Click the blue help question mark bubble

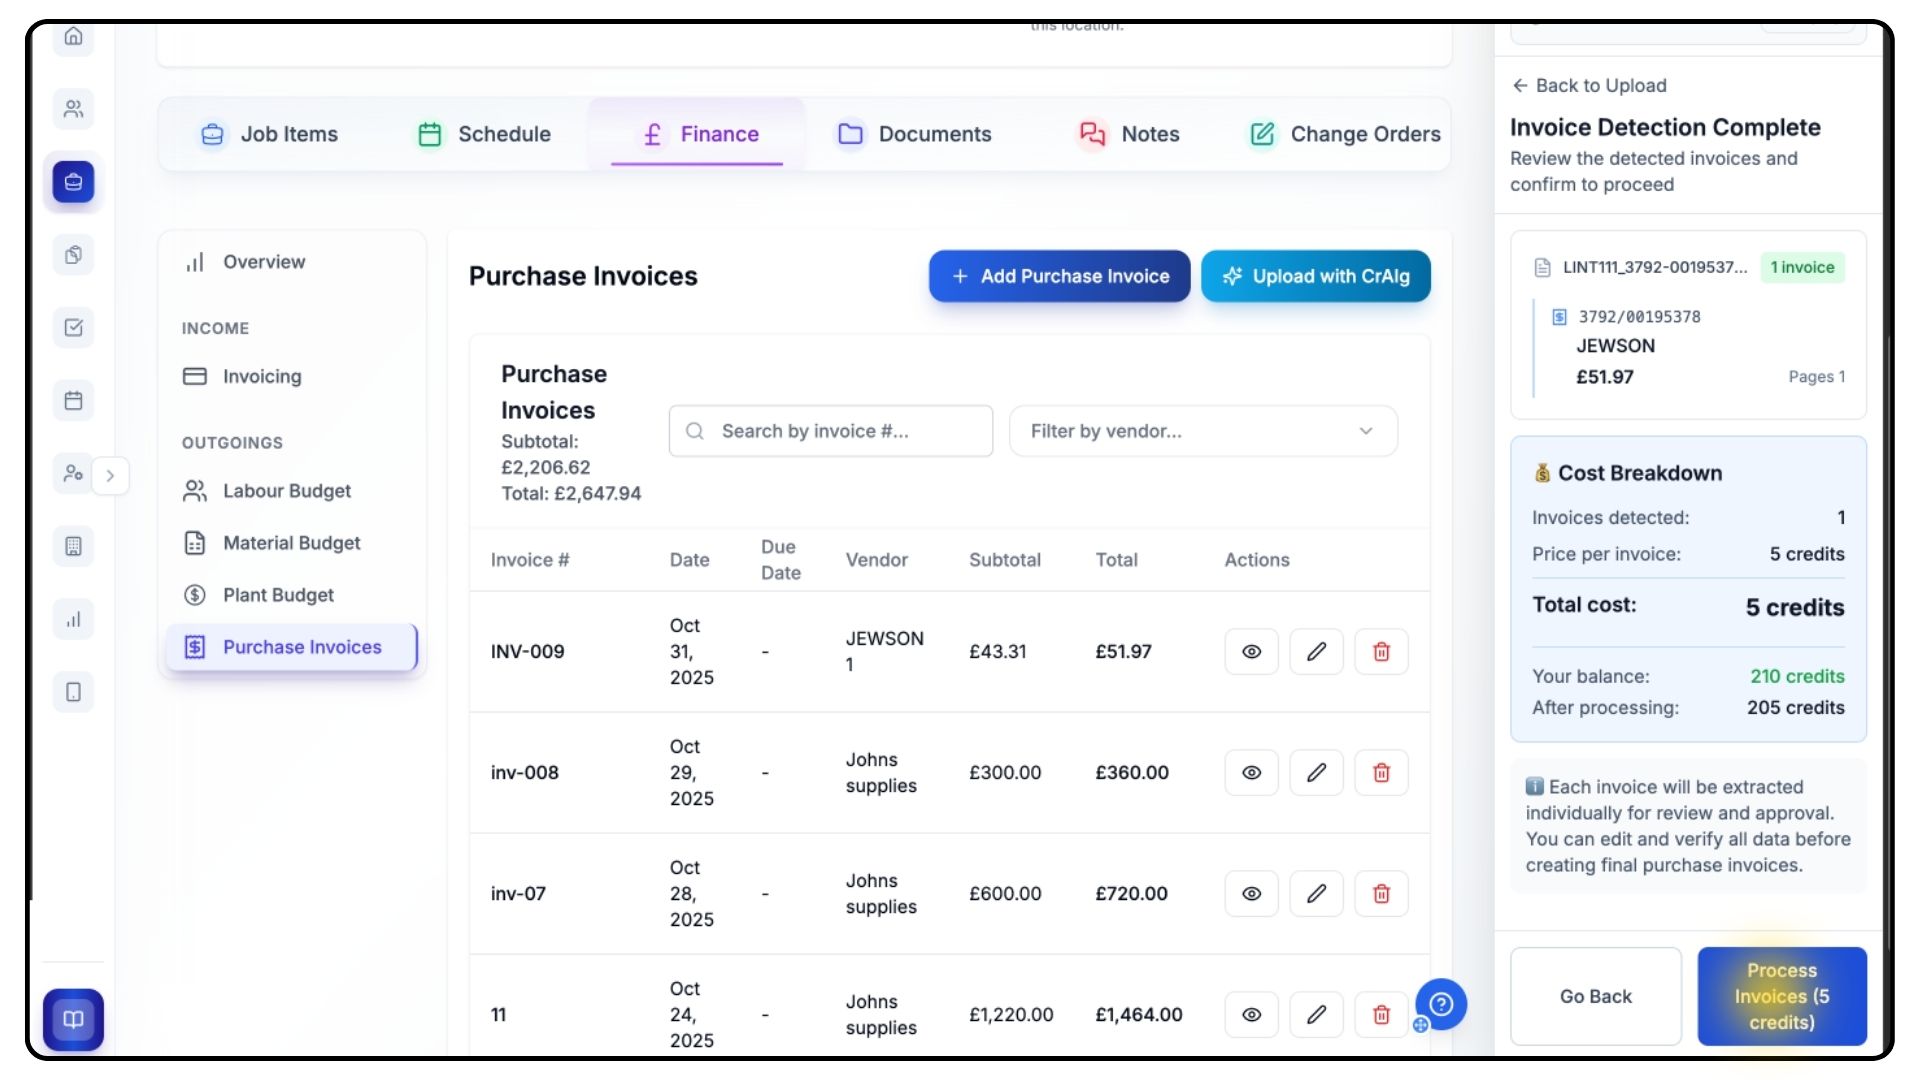click(1441, 1004)
